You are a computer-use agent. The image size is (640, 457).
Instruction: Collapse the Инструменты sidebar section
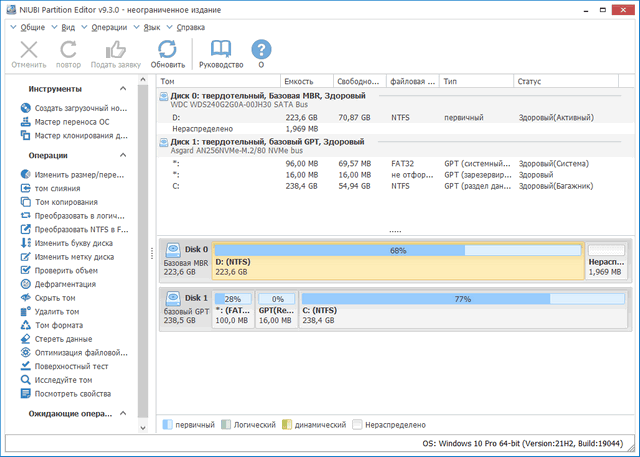[x=124, y=88]
